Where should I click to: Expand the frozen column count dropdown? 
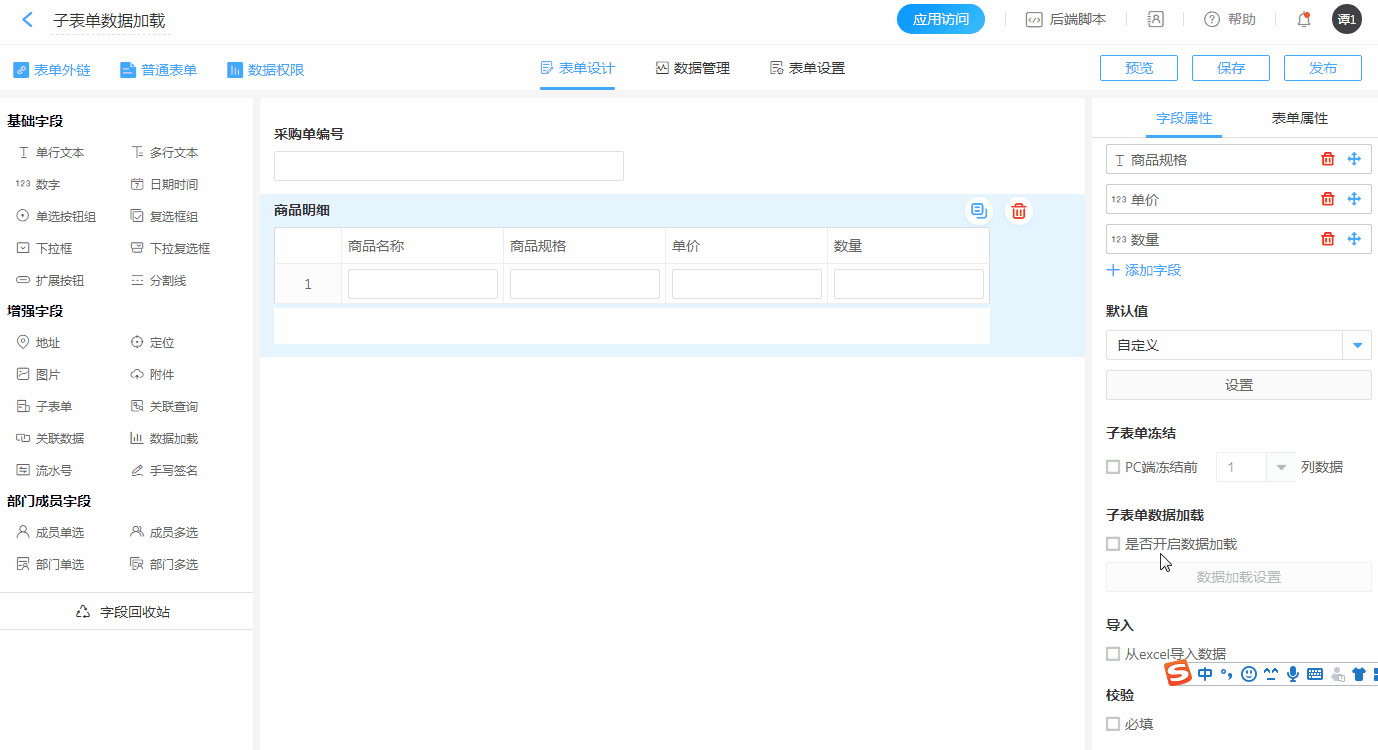point(1280,467)
